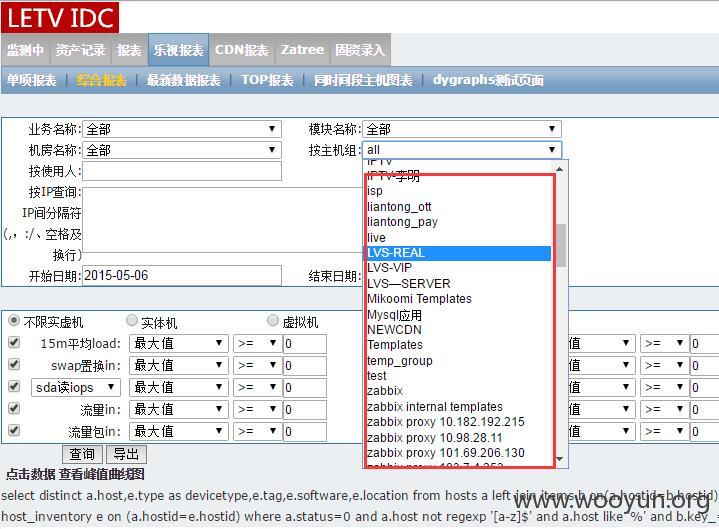Image resolution: width=719 pixels, height=529 pixels.
Task: Toggle the sda读iops row checkbox
Action: click(14, 386)
